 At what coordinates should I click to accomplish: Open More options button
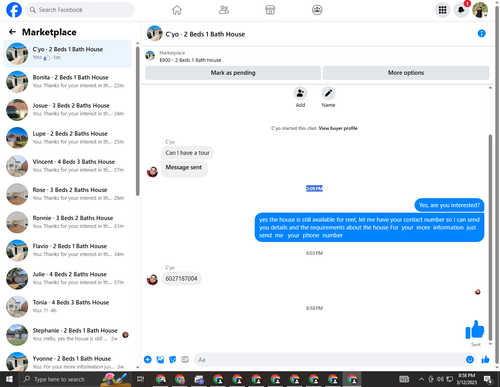[406, 73]
